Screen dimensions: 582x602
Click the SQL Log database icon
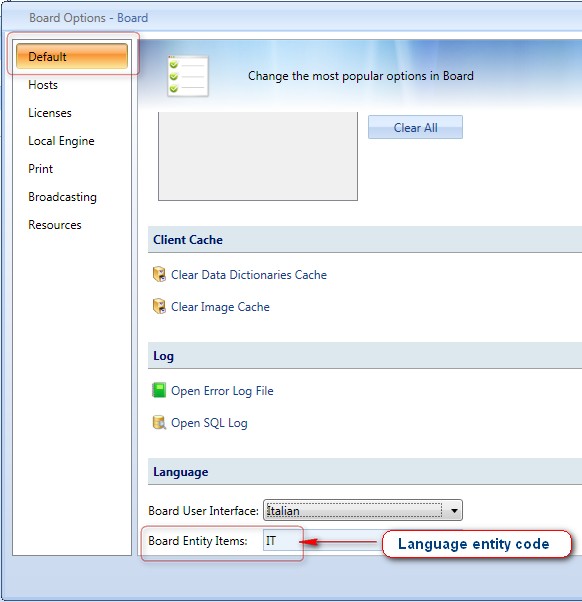point(159,422)
